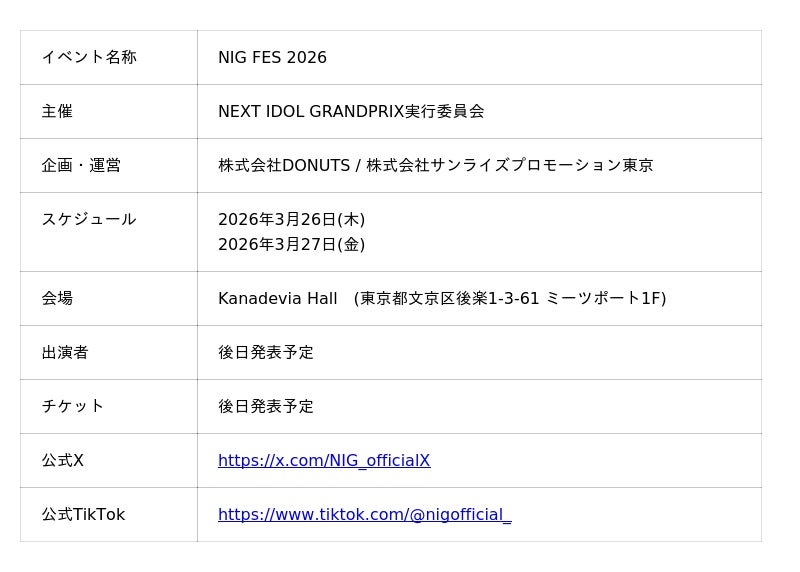The width and height of the screenshot is (800, 572).
Task: Open the official X account link
Action: click(324, 461)
